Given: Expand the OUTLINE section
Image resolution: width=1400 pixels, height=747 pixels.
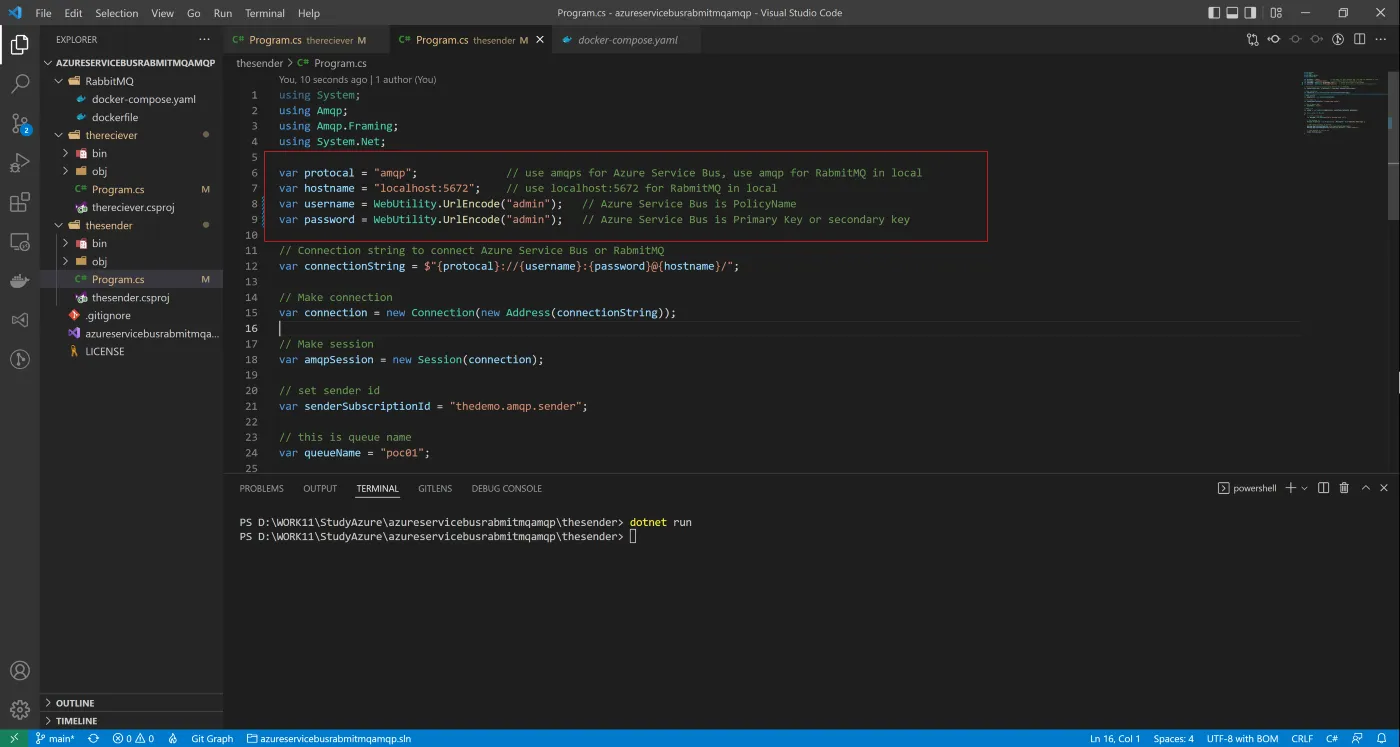Looking at the screenshot, I should coord(131,703).
